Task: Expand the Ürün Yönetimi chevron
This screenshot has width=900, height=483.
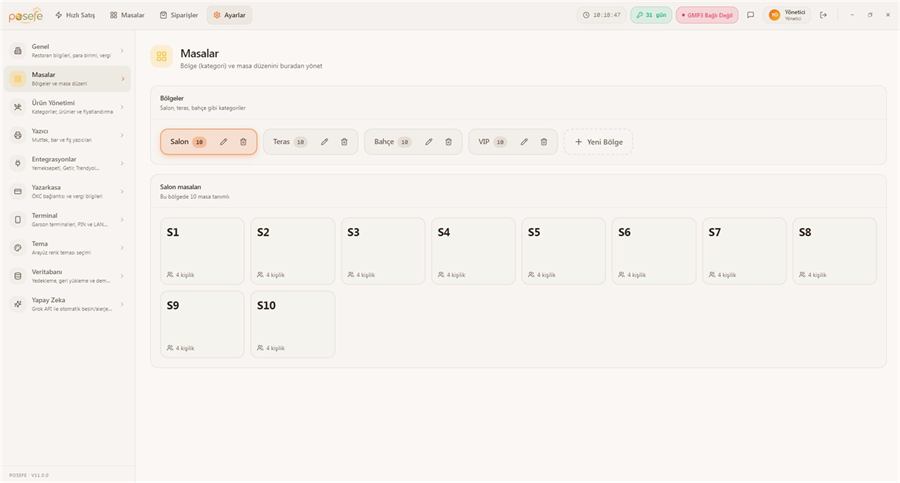Action: (x=122, y=107)
